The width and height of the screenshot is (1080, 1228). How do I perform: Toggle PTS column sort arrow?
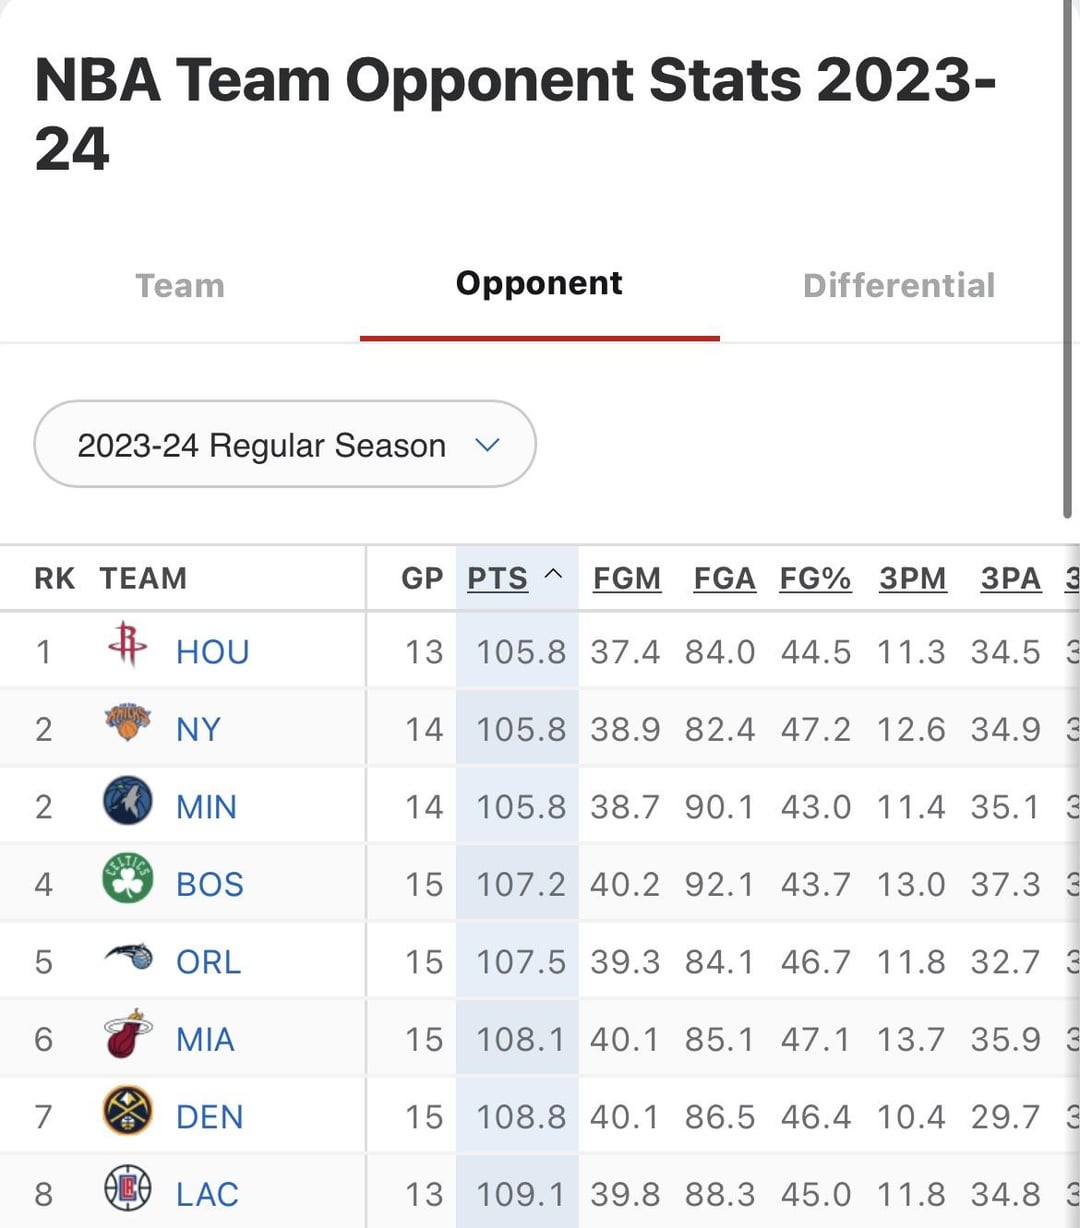click(553, 575)
